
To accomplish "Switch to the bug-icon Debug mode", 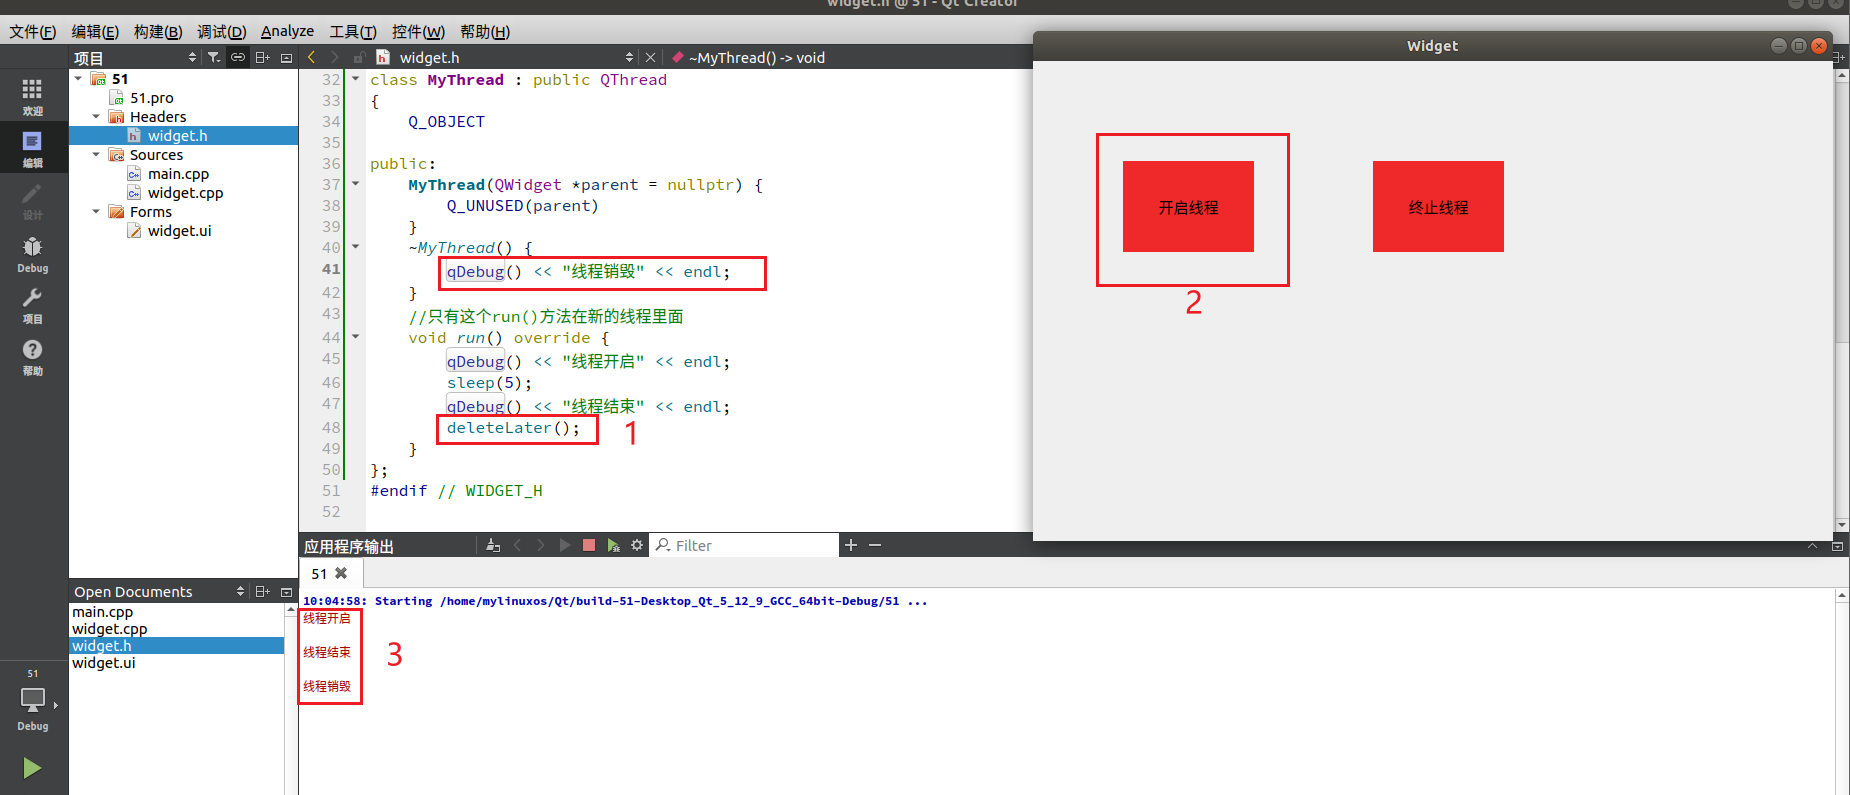I will 33,253.
